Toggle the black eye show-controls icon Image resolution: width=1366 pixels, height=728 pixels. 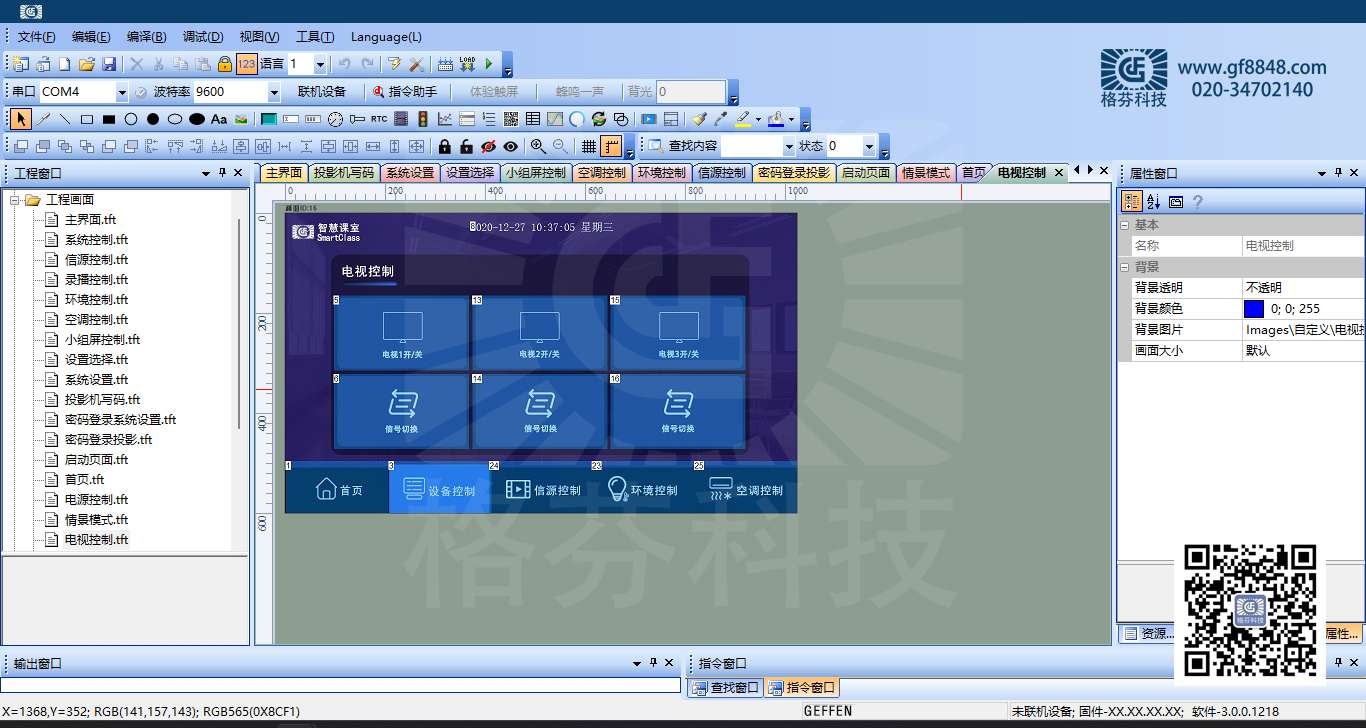510,146
